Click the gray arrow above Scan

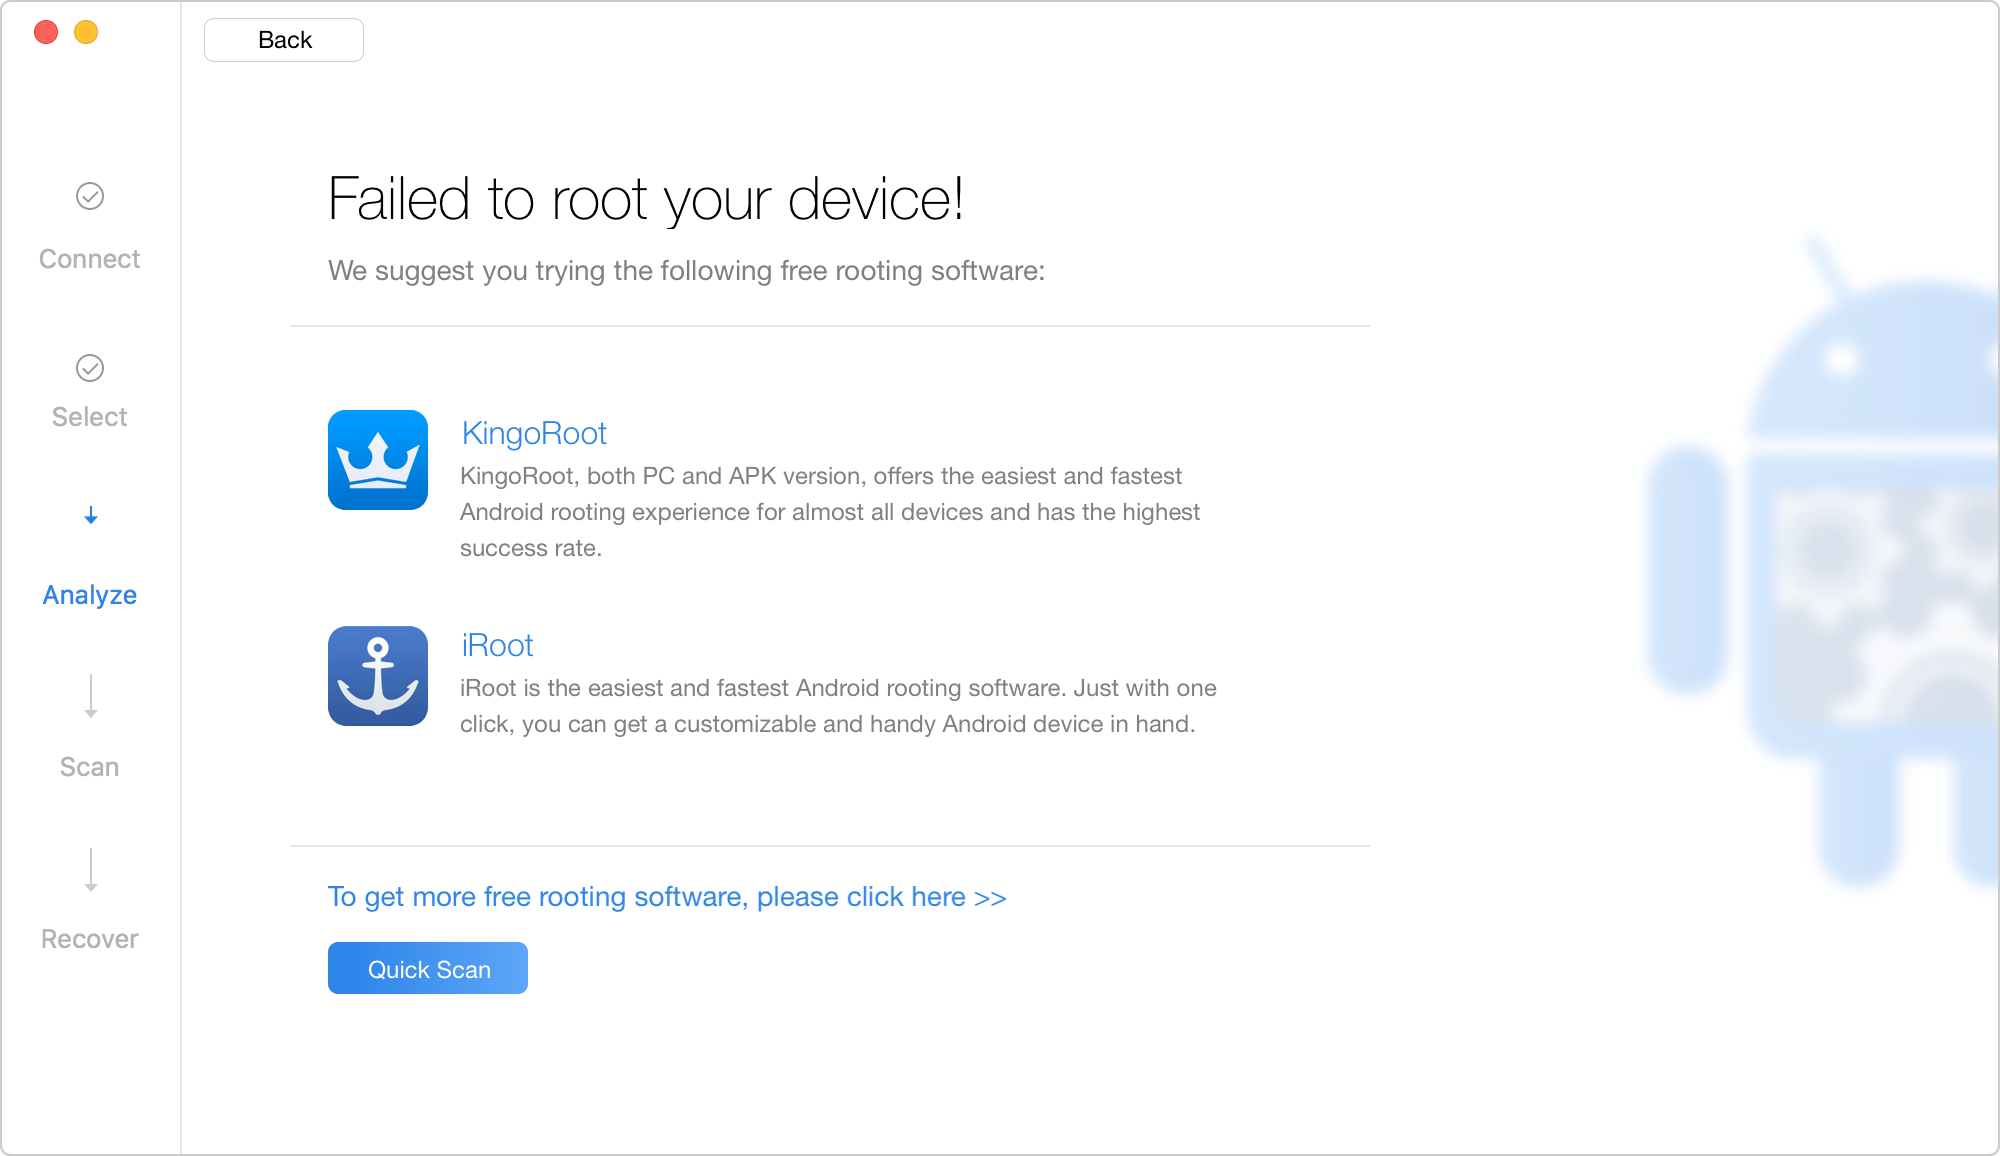pyautogui.click(x=91, y=696)
